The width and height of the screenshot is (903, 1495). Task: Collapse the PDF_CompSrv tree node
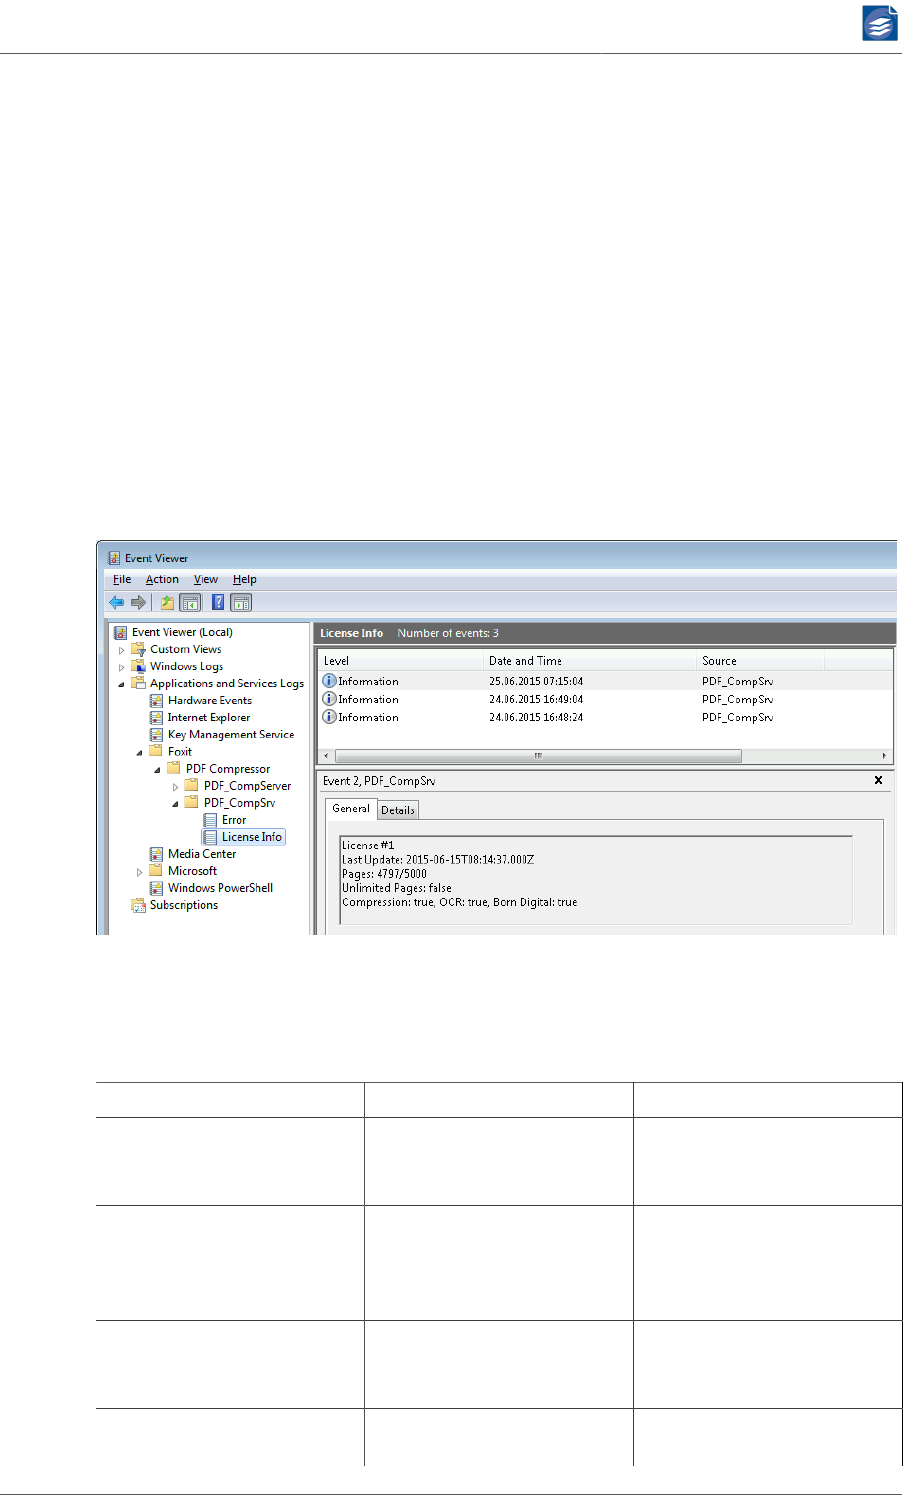(x=176, y=803)
